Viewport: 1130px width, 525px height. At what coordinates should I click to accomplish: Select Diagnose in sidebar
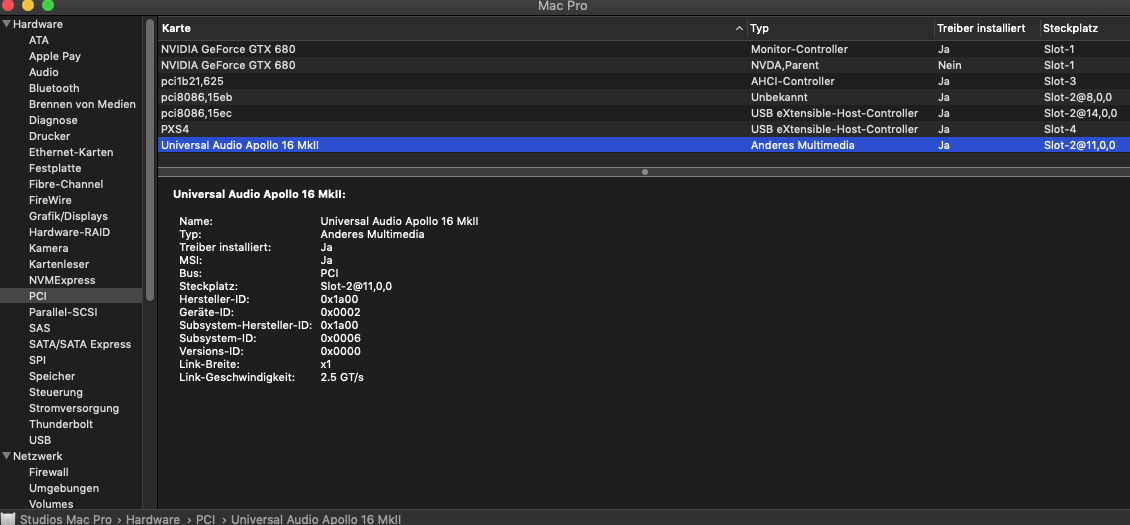coord(53,120)
